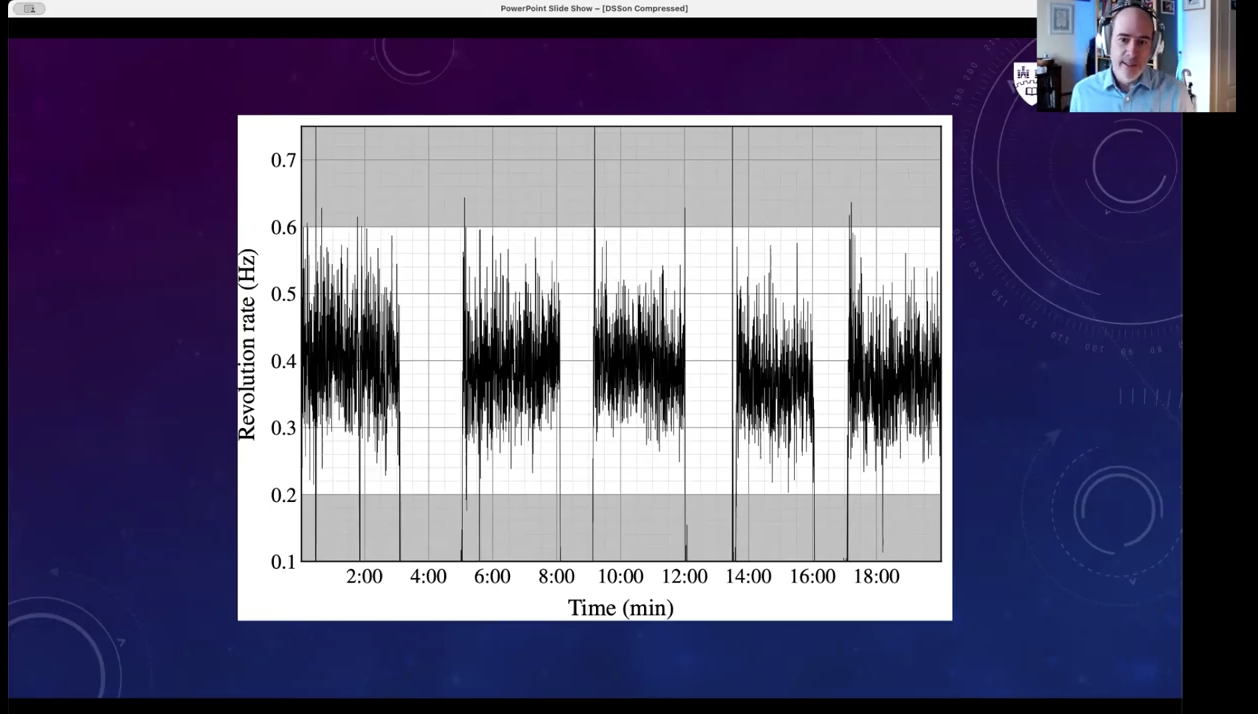This screenshot has width=1258, height=714.
Task: Click the 2:00 tick label on time axis
Action: [364, 577]
